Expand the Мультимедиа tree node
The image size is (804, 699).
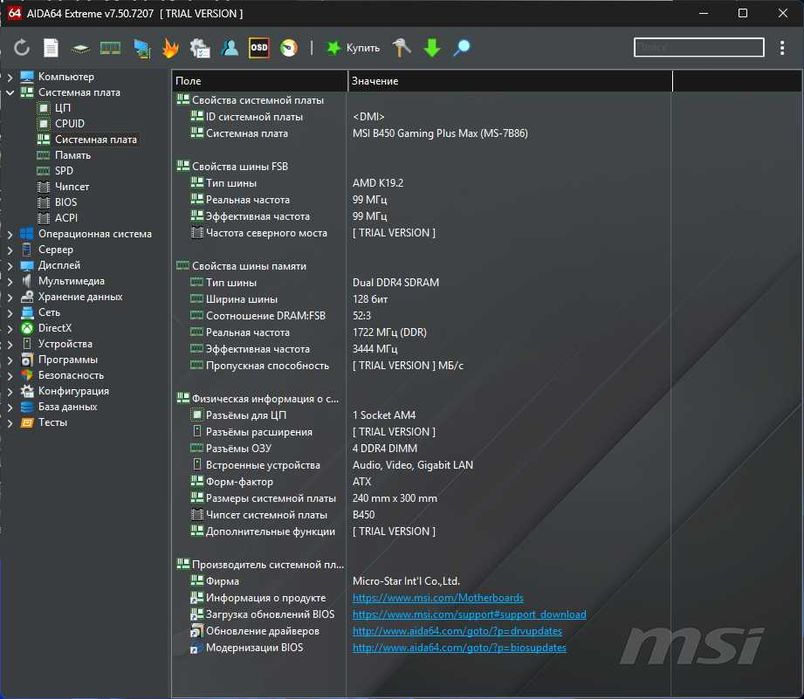[x=10, y=282]
